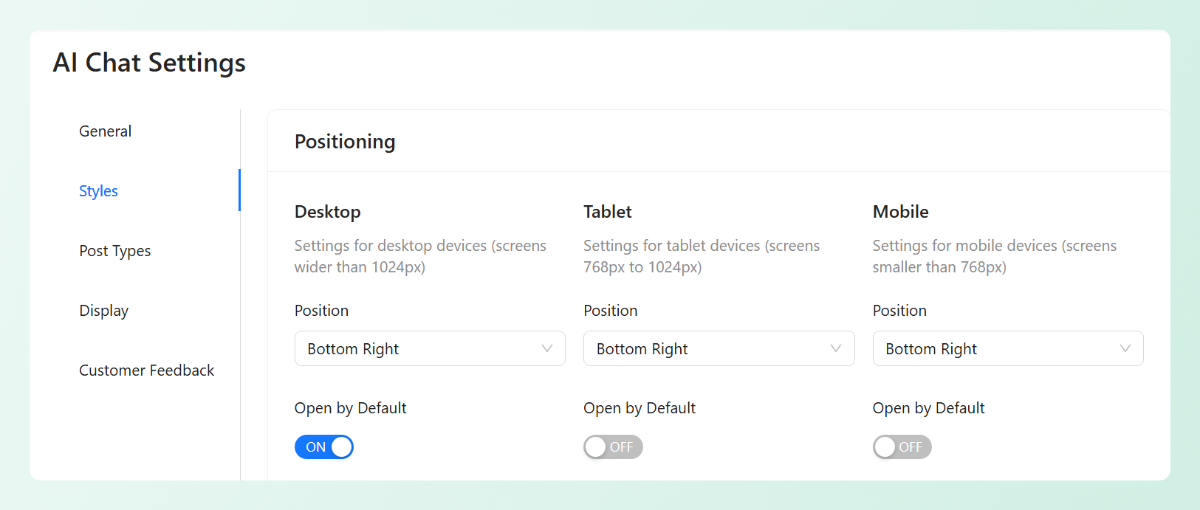Click the AI Chat Settings title

(x=149, y=63)
